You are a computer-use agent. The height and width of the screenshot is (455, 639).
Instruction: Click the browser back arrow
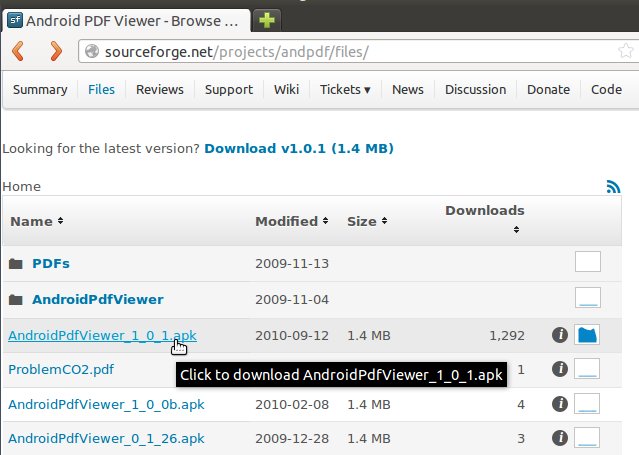(x=18, y=51)
